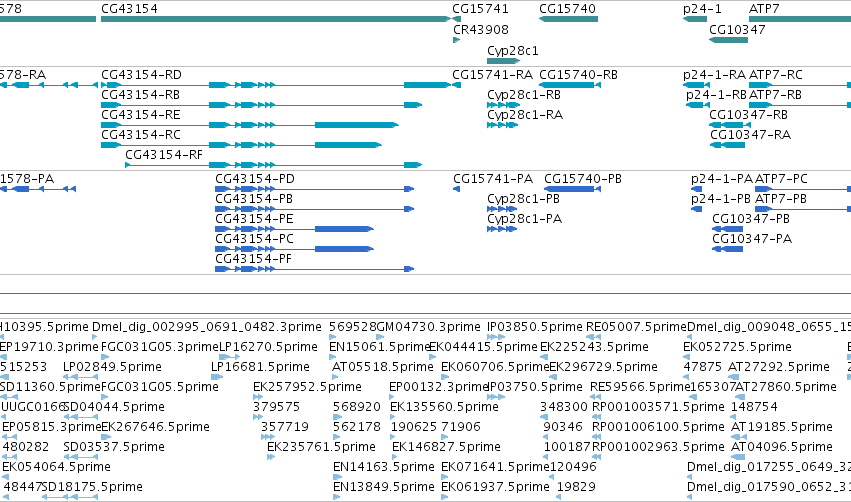The width and height of the screenshot is (851, 502).
Task: Select the EK071641.5prime EST label
Action: click(x=495, y=467)
